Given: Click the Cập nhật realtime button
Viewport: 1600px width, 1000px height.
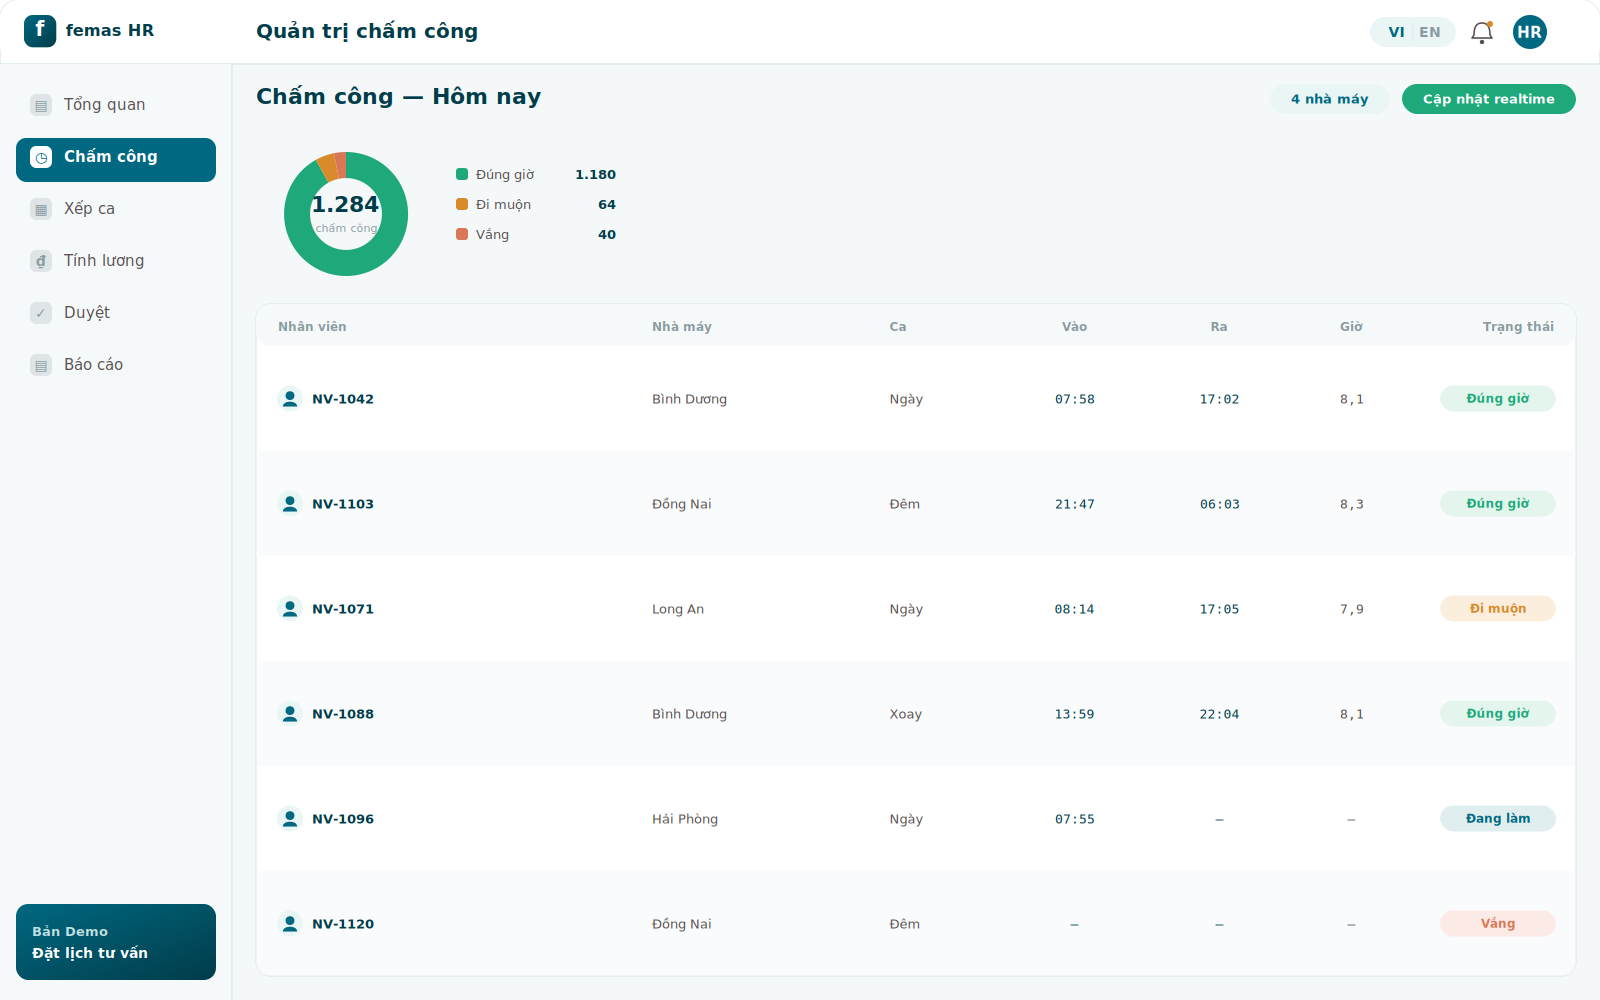Looking at the screenshot, I should (x=1488, y=99).
